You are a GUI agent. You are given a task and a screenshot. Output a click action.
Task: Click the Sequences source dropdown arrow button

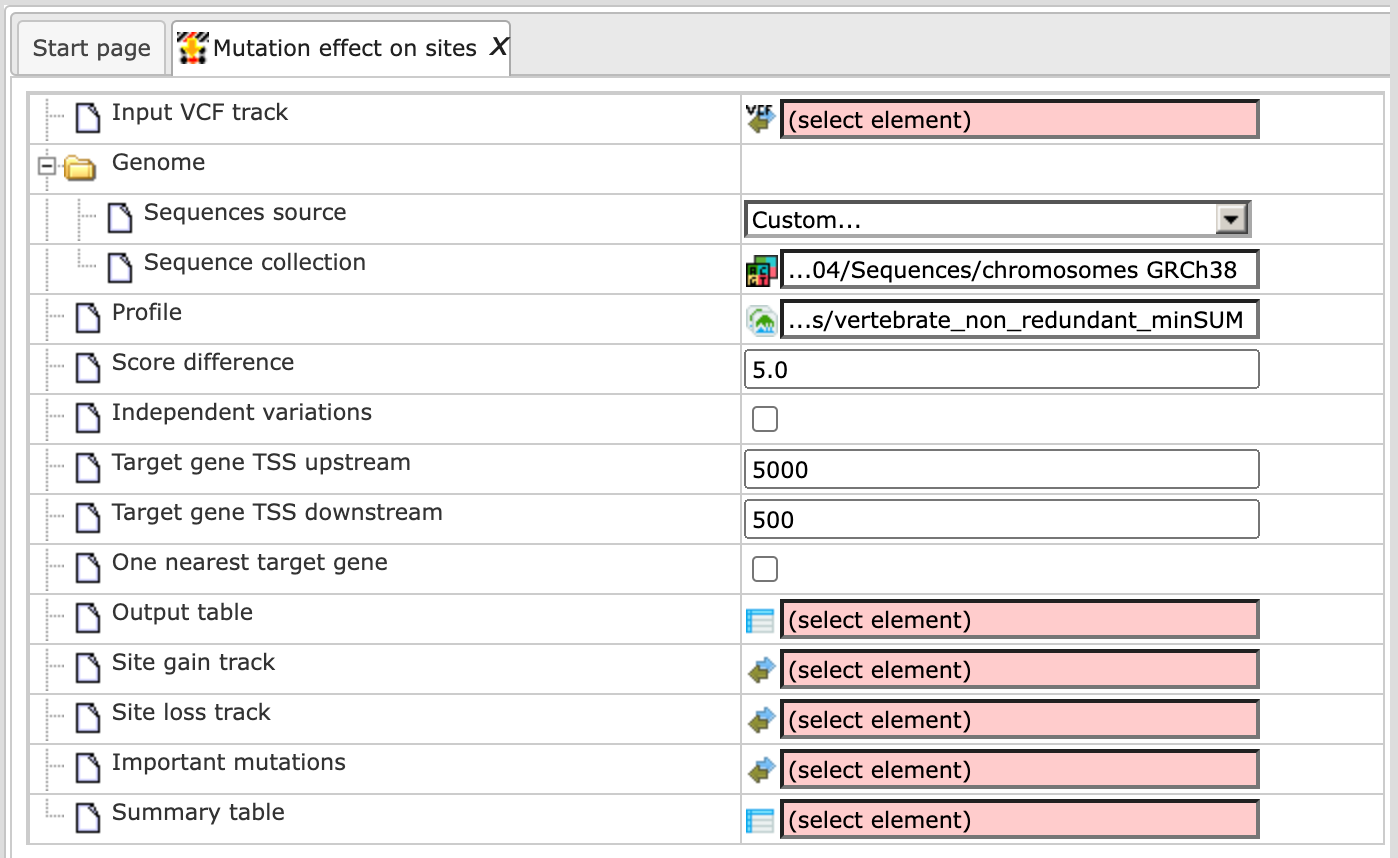pos(1231,219)
